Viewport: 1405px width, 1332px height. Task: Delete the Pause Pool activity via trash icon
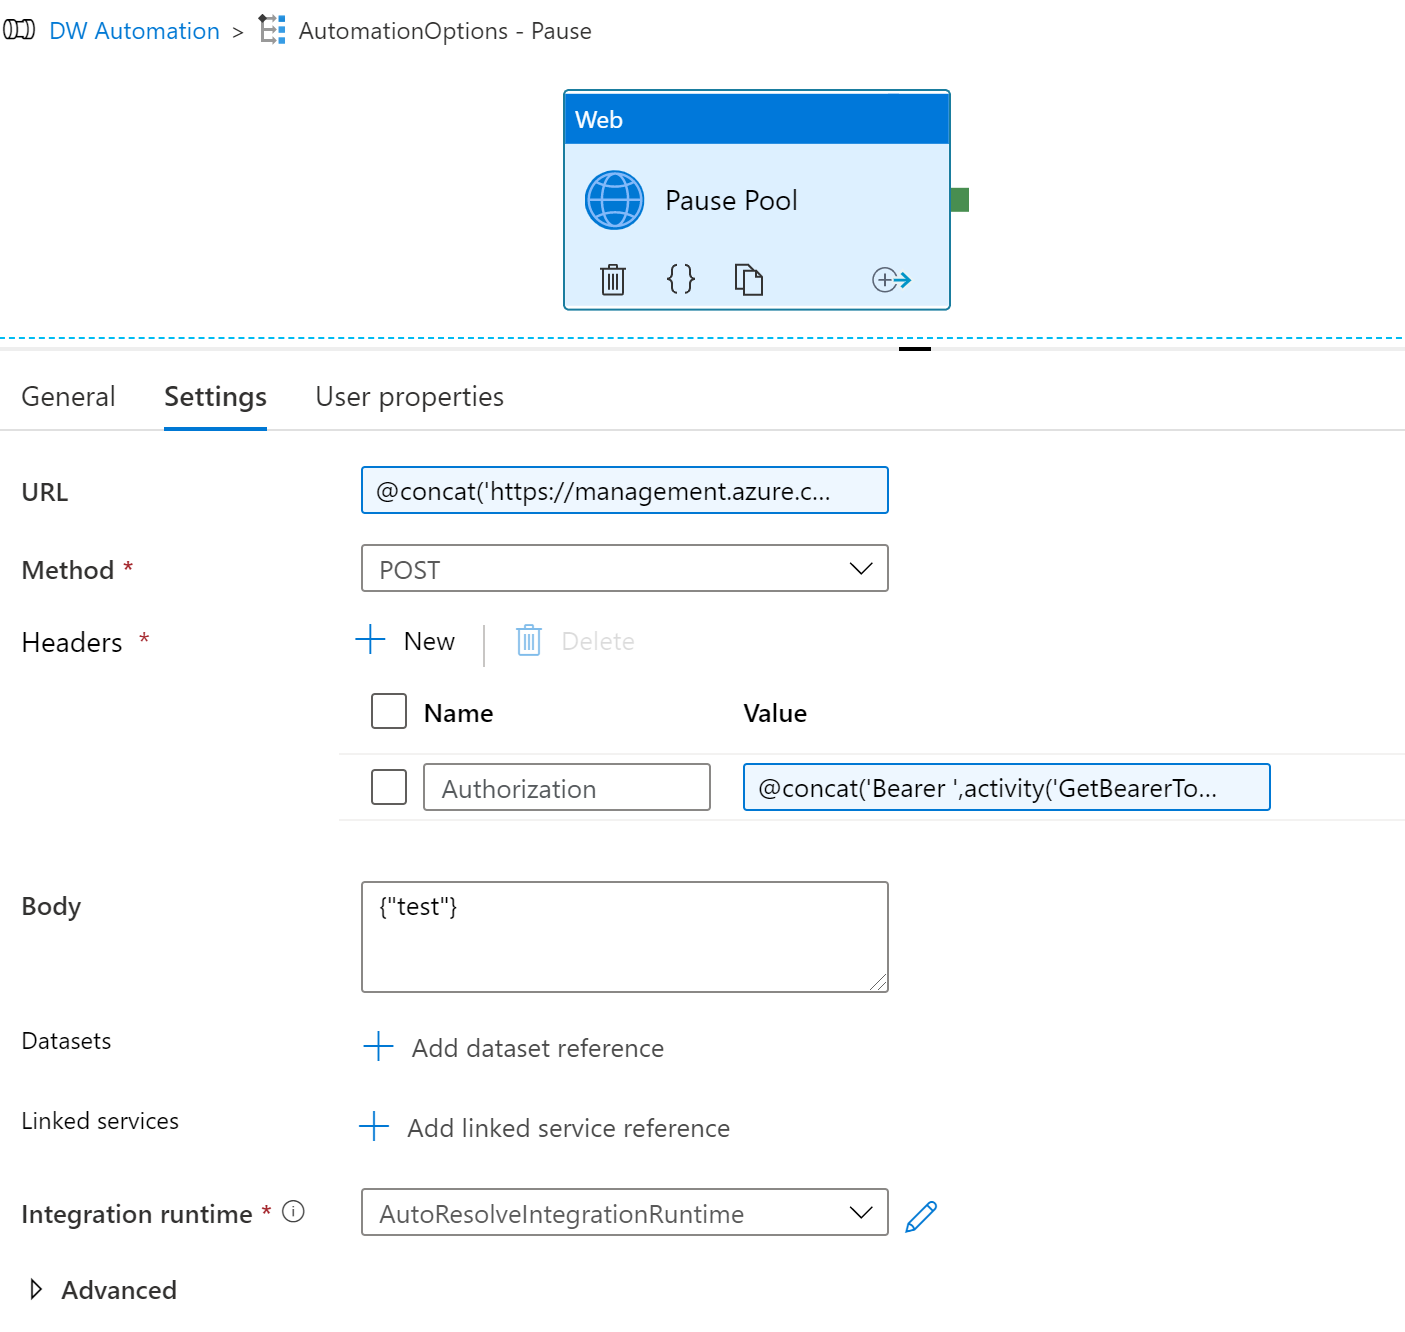point(612,279)
